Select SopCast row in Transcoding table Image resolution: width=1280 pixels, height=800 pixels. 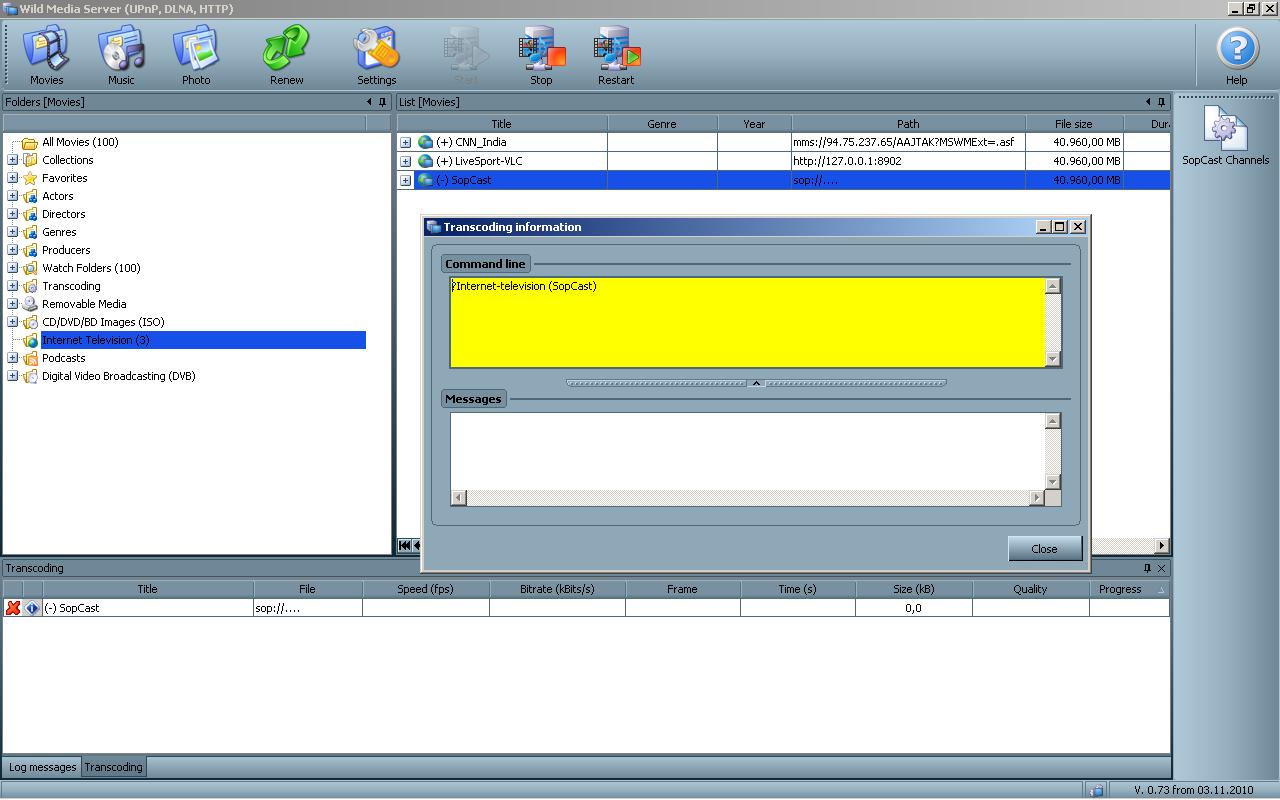click(x=585, y=608)
